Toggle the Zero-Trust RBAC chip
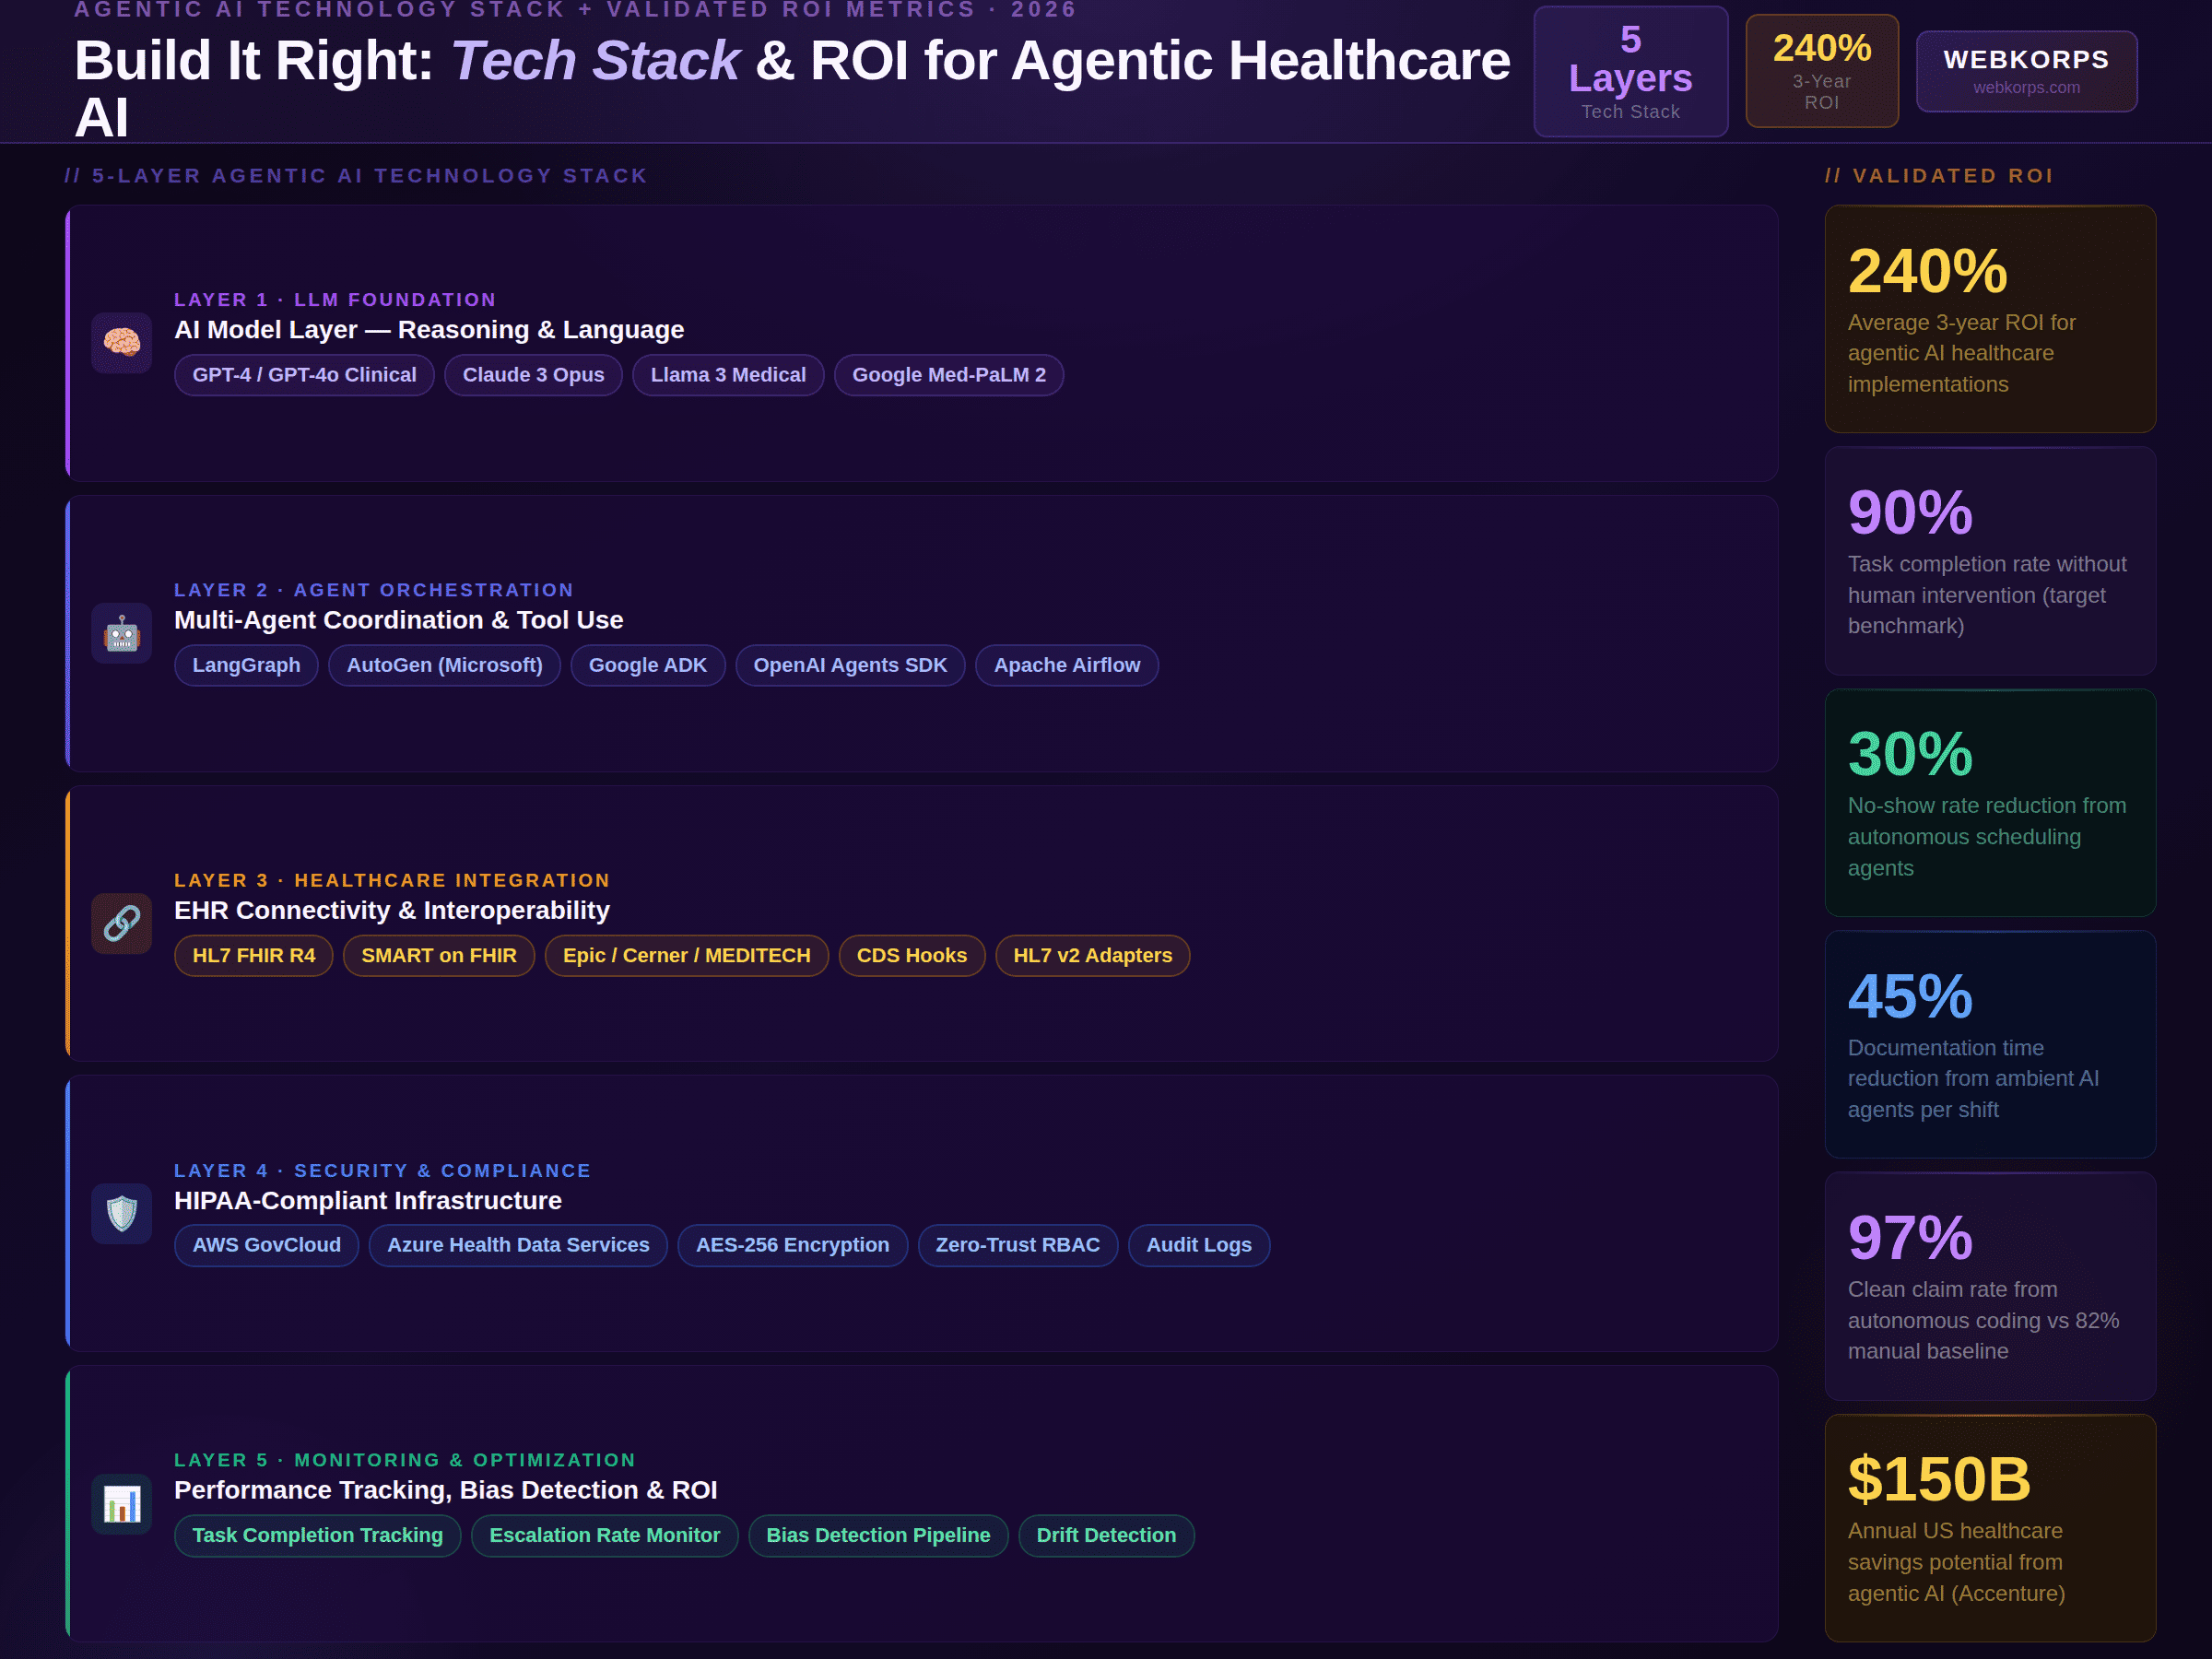The height and width of the screenshot is (1659, 2212). (1017, 1244)
